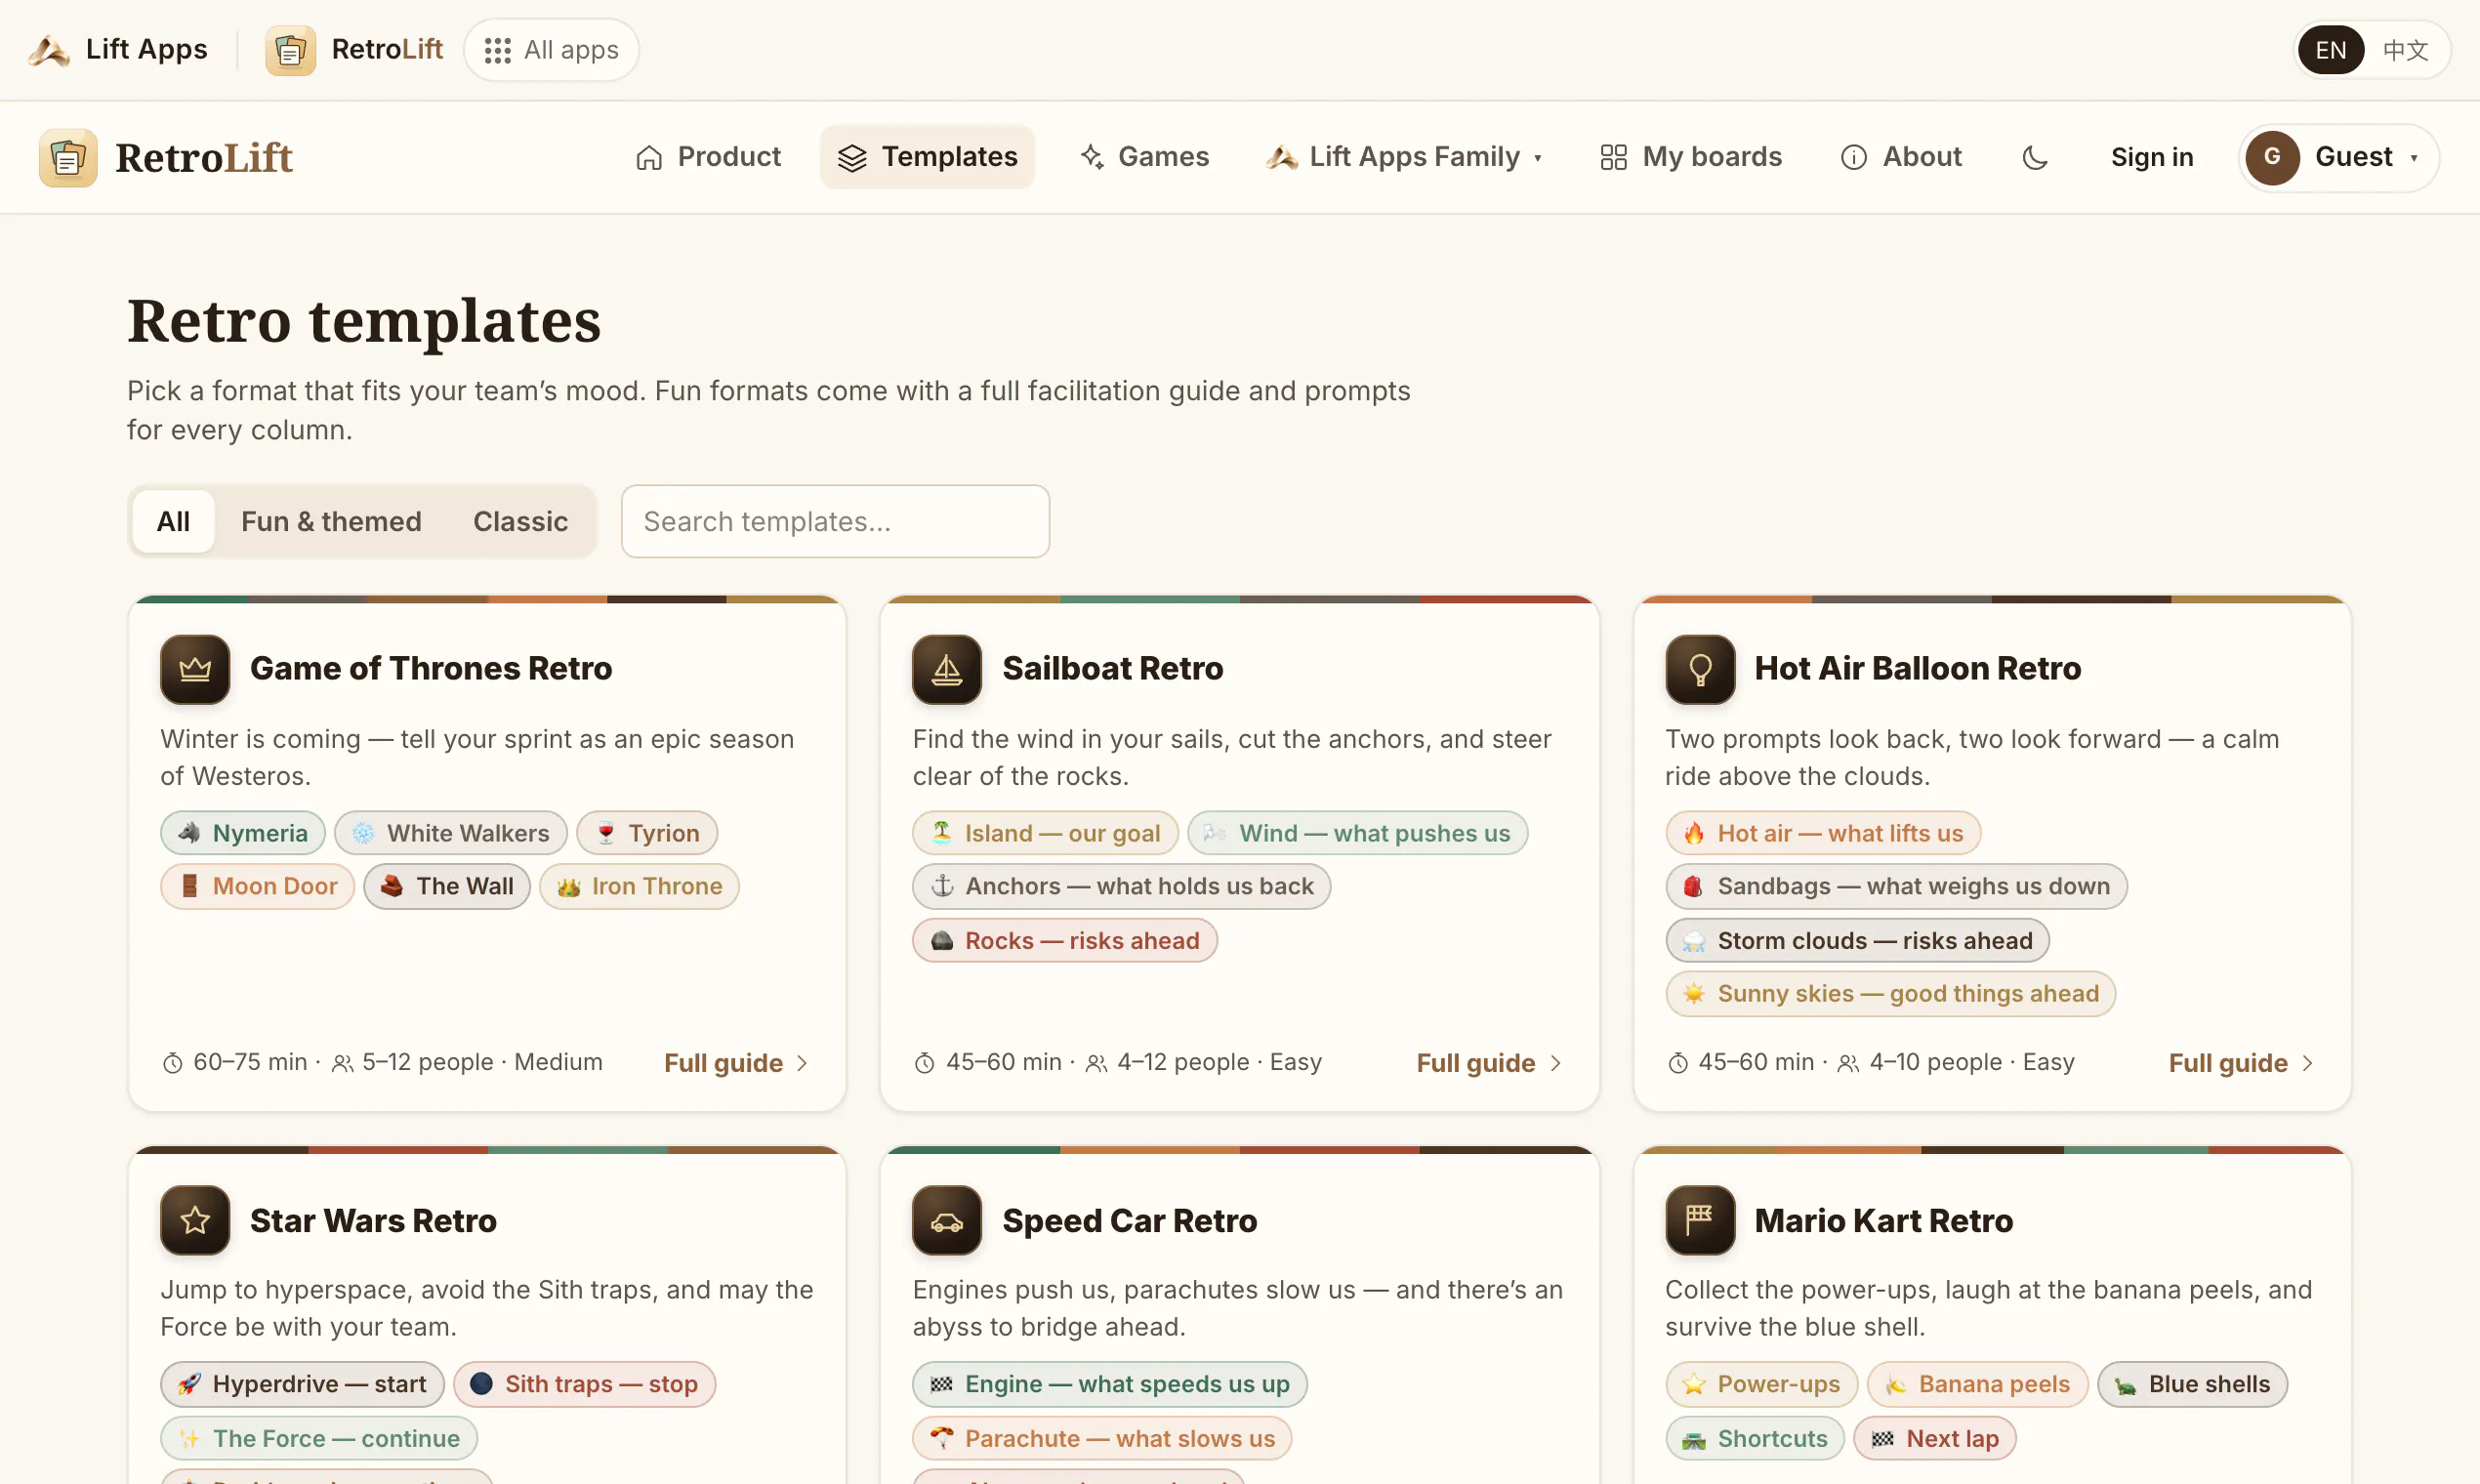Click the Blue shells tag
The height and width of the screenshot is (1484, 2480).
point(2192,1384)
